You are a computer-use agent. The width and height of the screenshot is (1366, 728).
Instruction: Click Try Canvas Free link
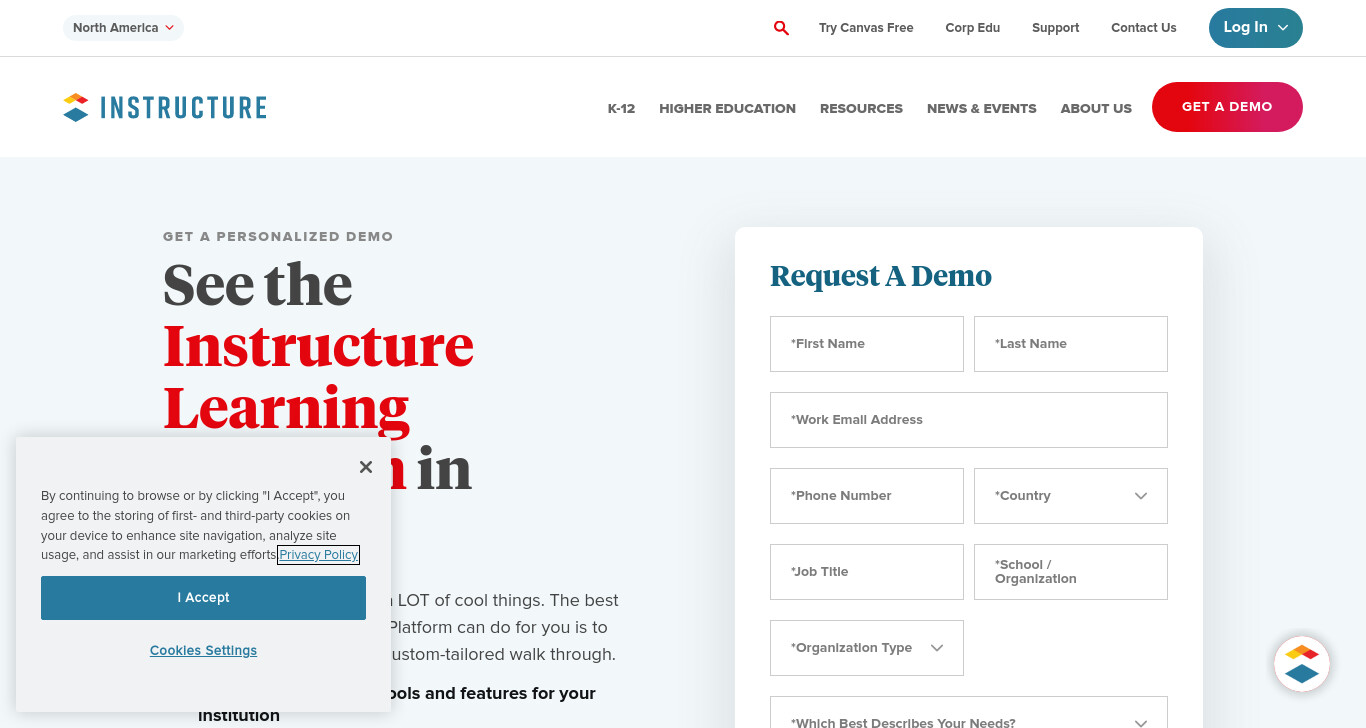pyautogui.click(x=866, y=28)
